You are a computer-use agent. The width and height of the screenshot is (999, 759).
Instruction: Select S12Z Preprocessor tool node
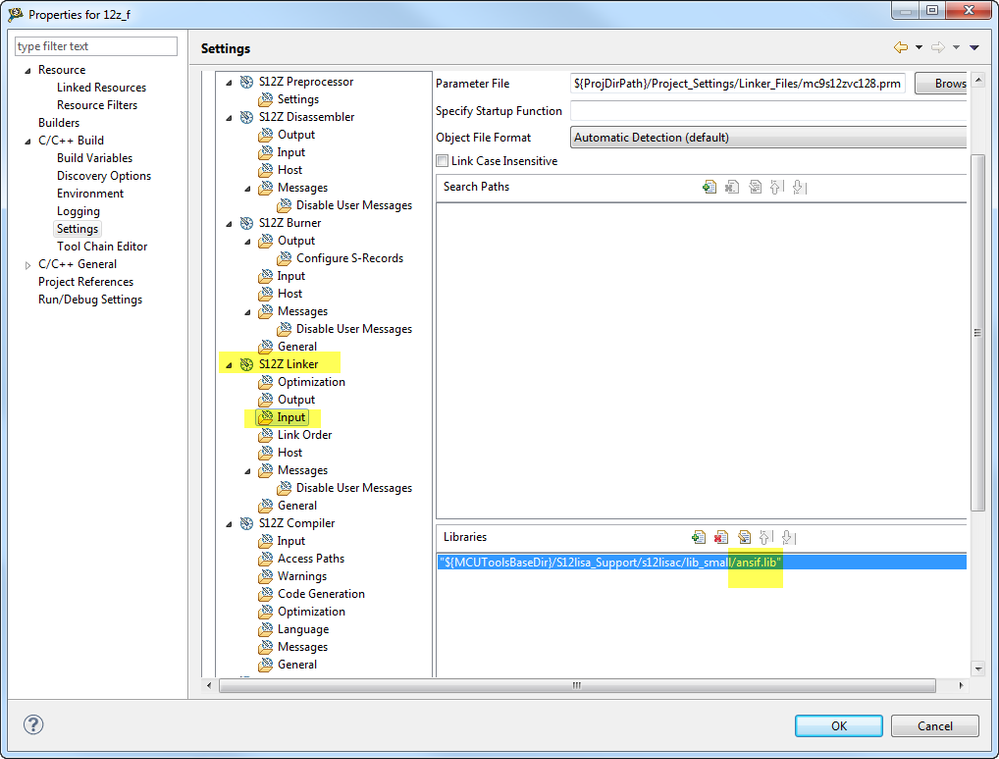coord(306,82)
